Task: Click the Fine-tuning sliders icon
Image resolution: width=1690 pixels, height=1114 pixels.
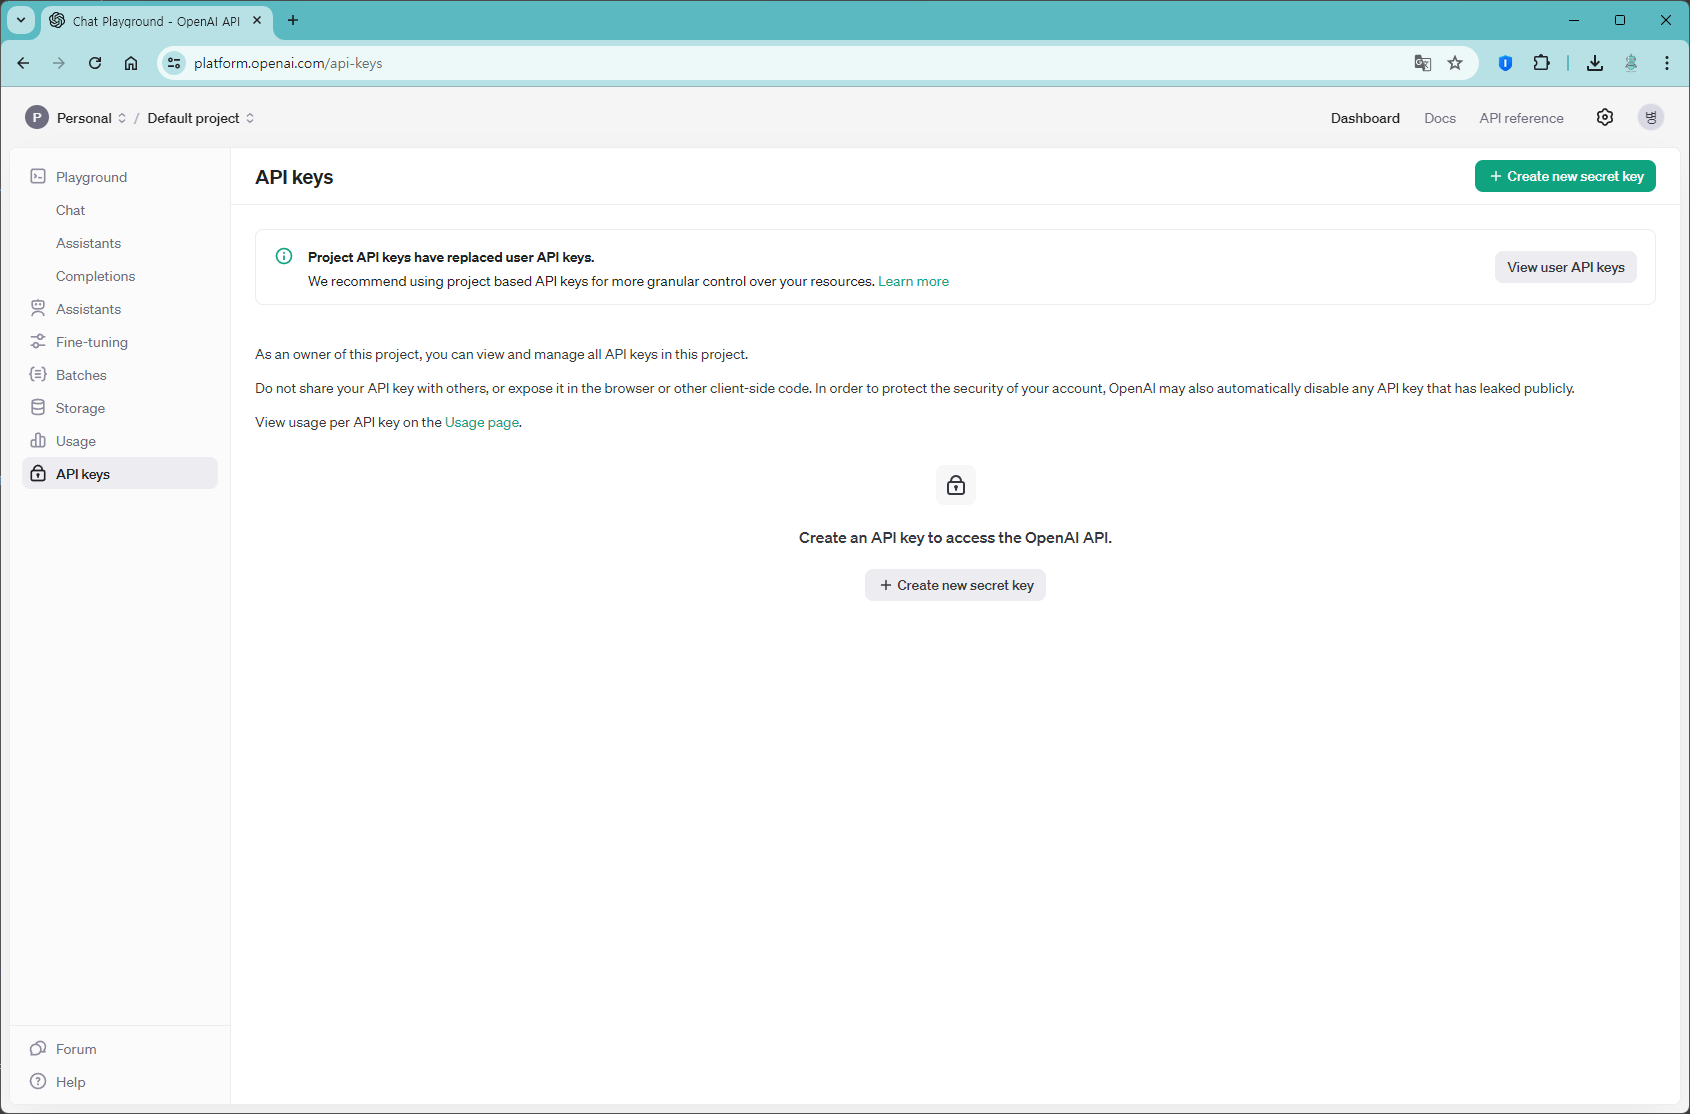Action: [38, 341]
